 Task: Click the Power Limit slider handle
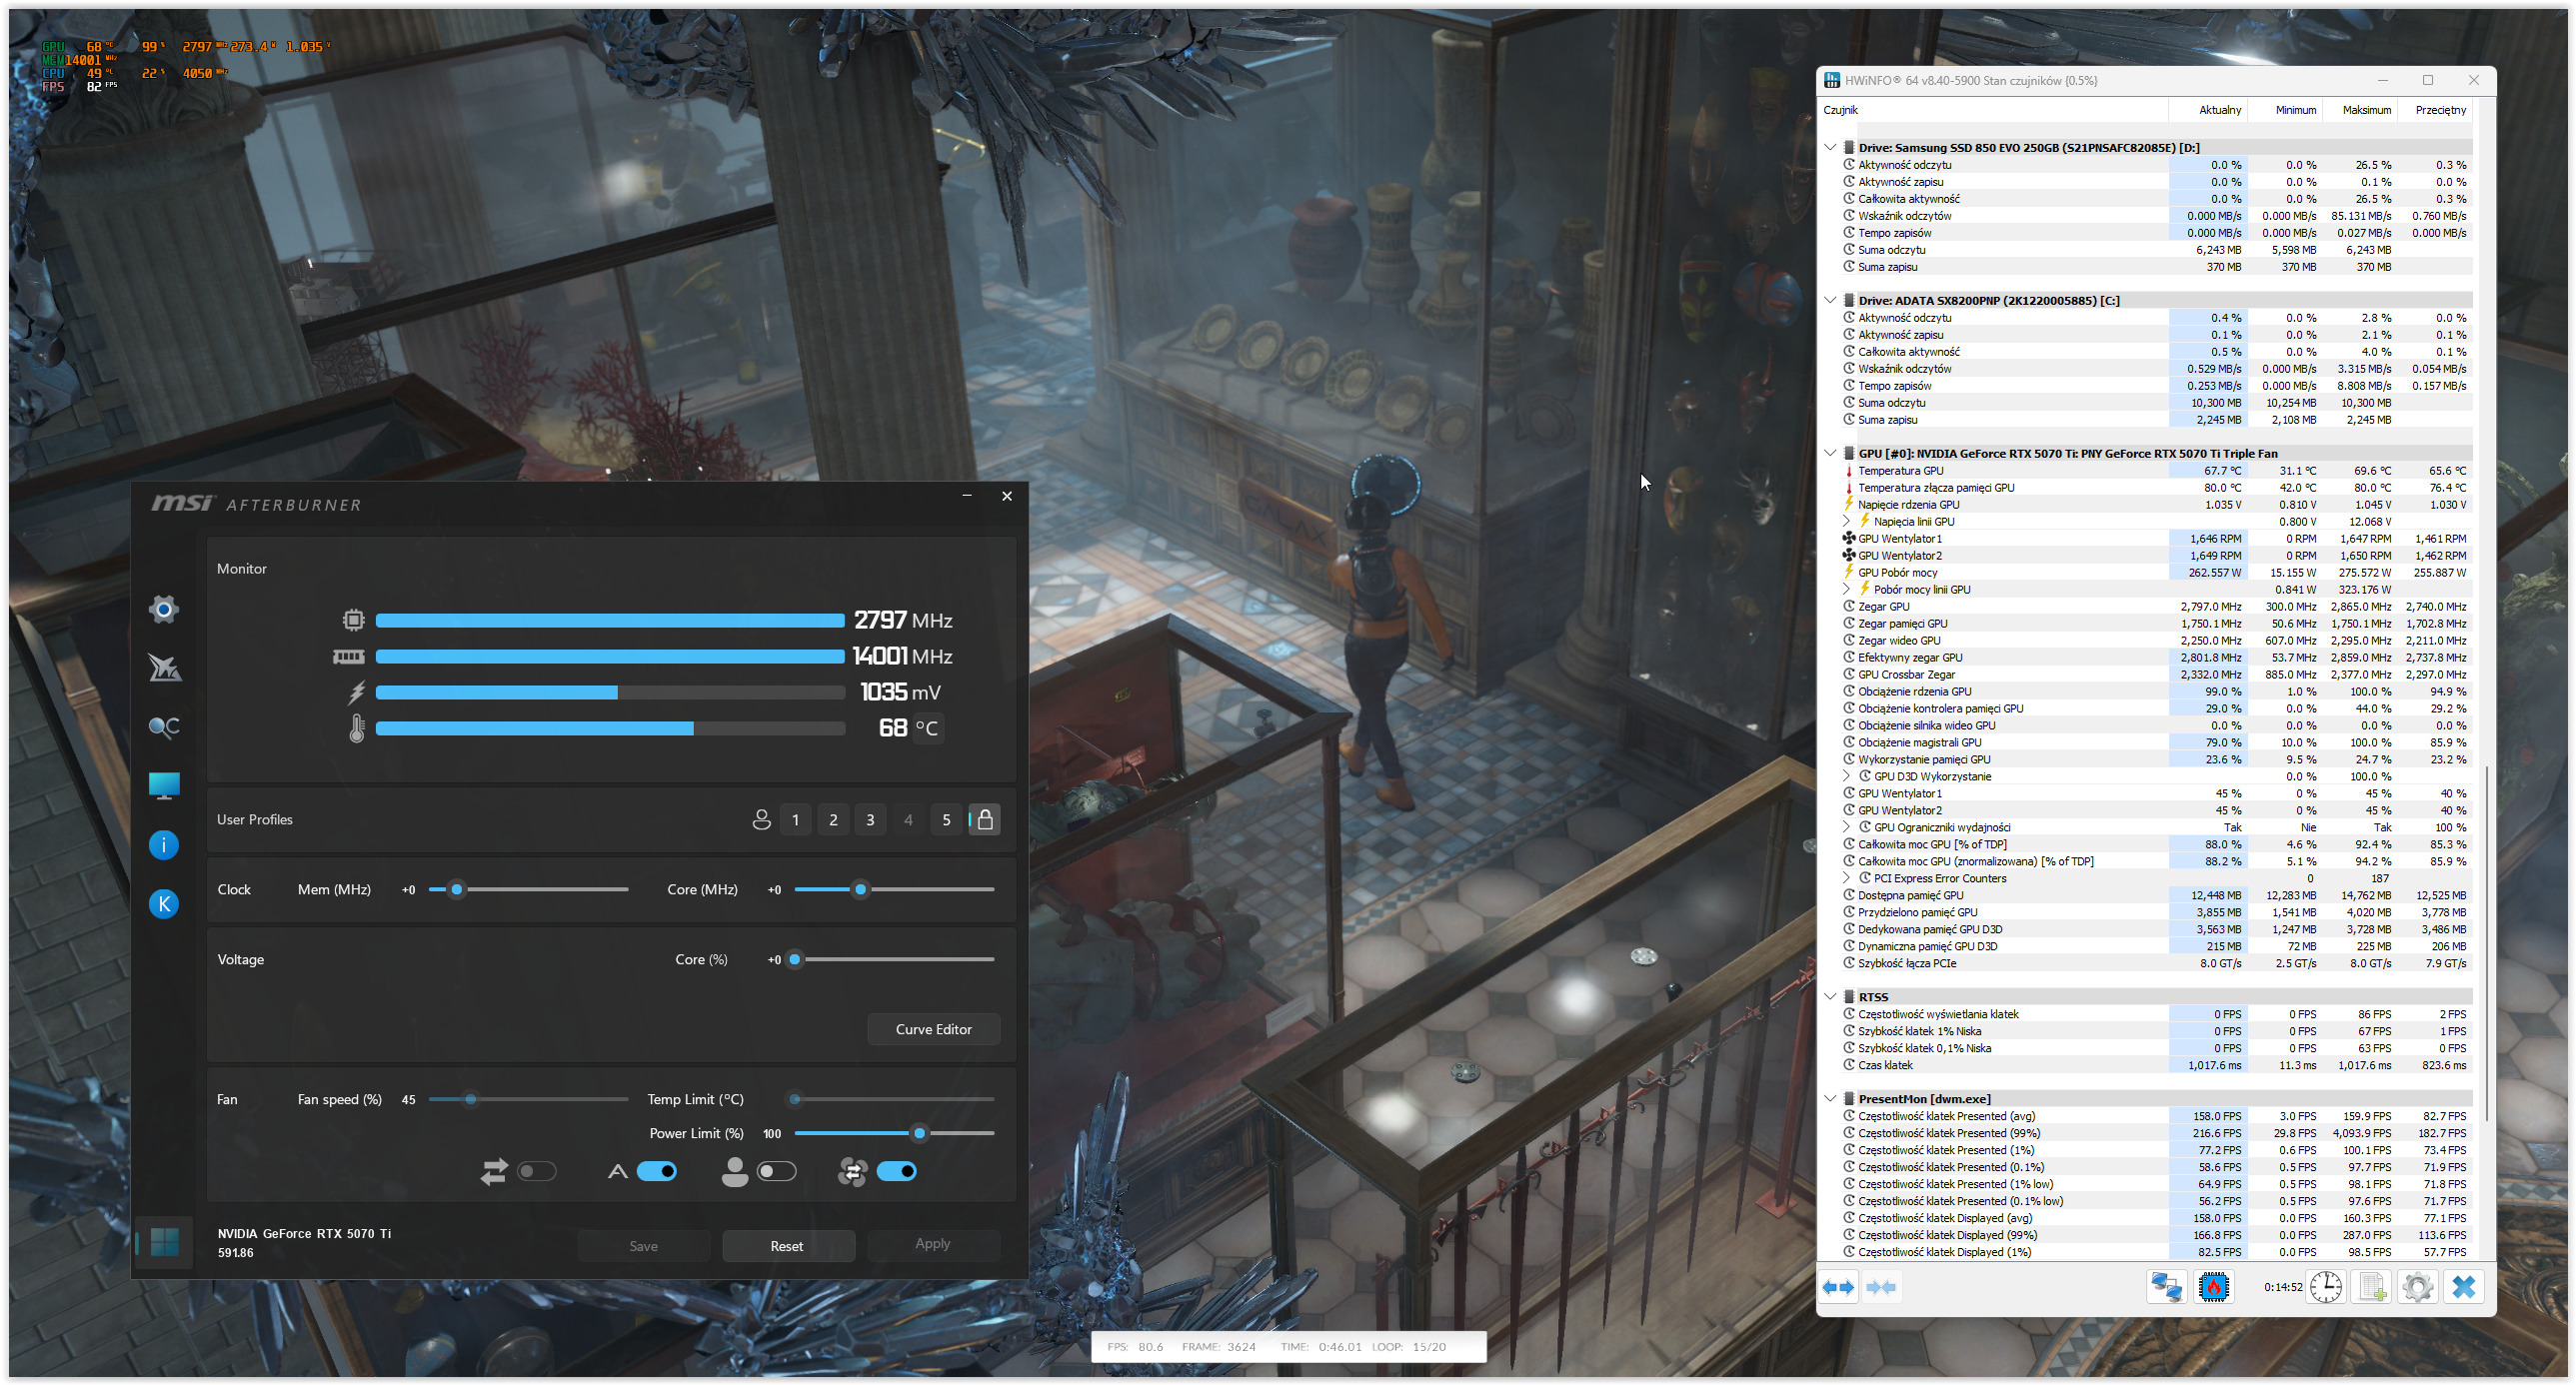coord(919,1133)
